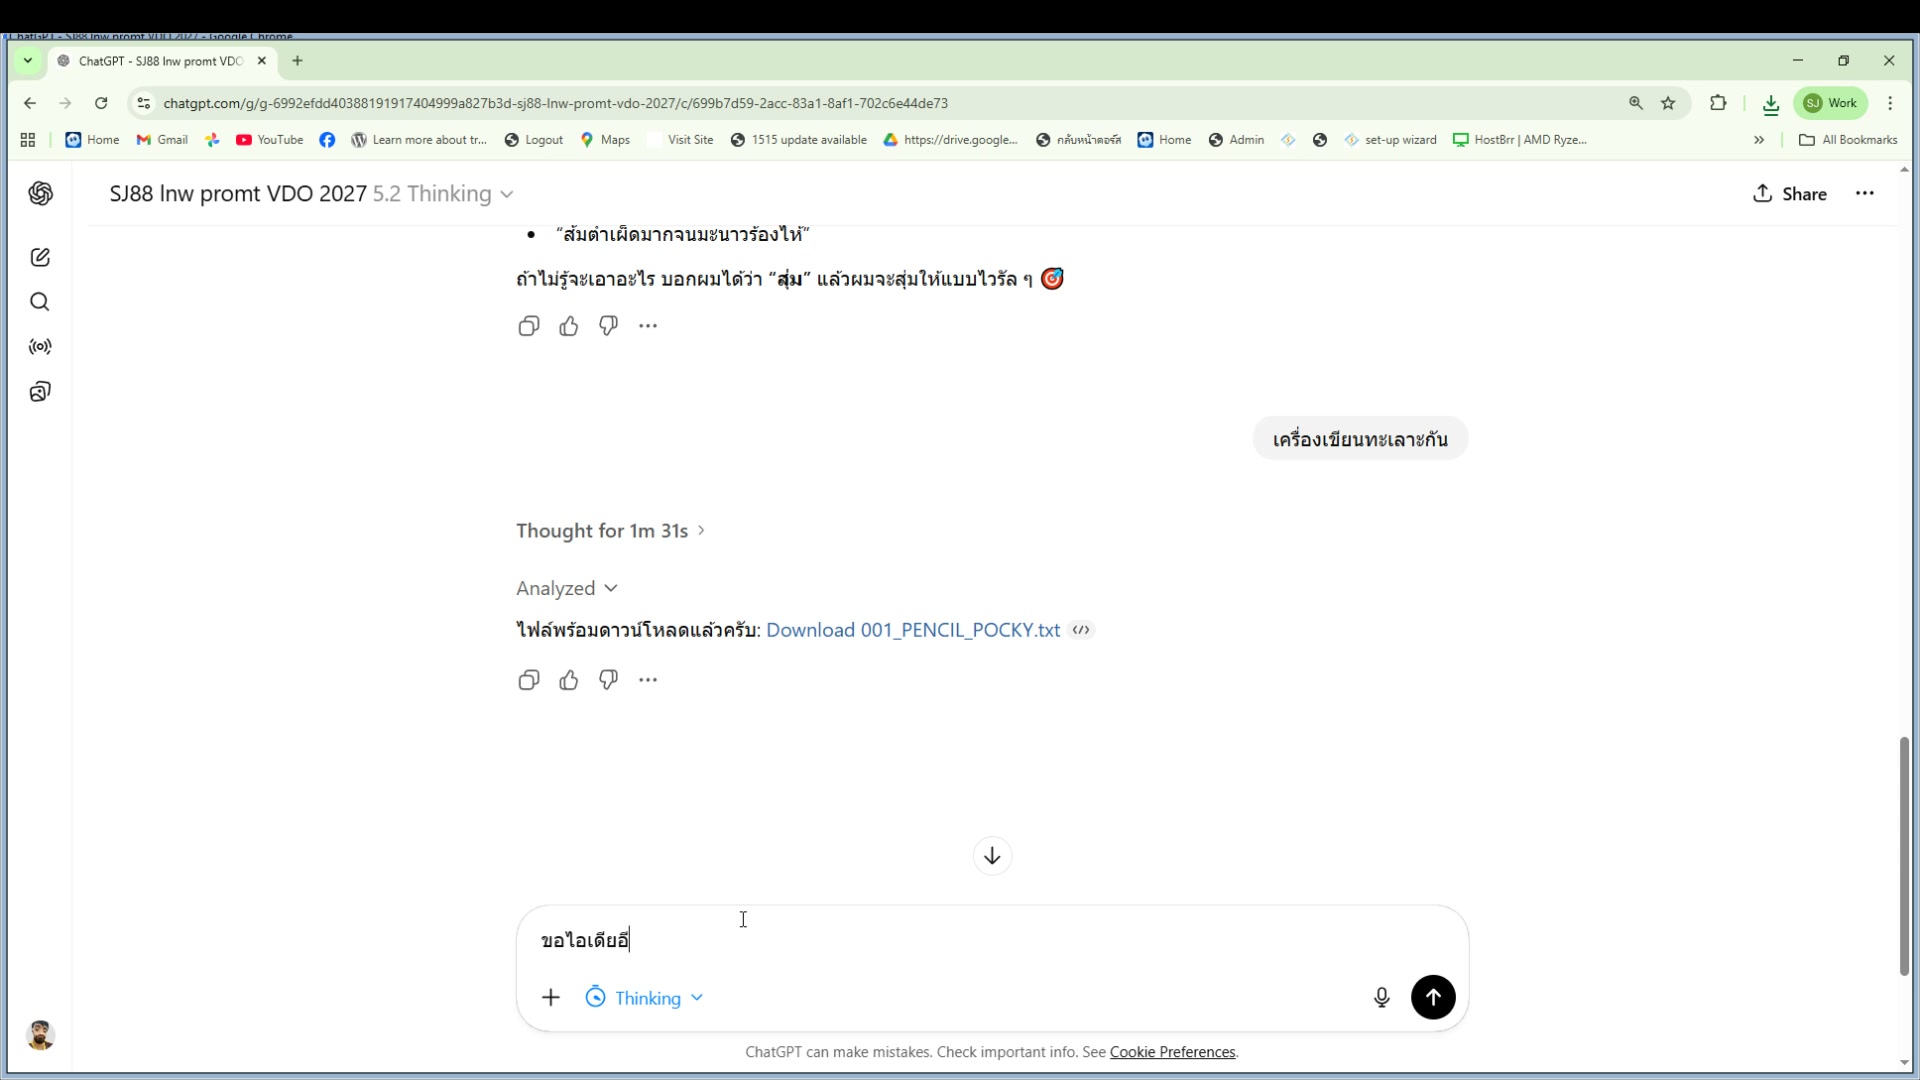Click Download 001_PENCIL_POCKY.txt link
The image size is (1920, 1080).
pyautogui.click(x=912, y=630)
